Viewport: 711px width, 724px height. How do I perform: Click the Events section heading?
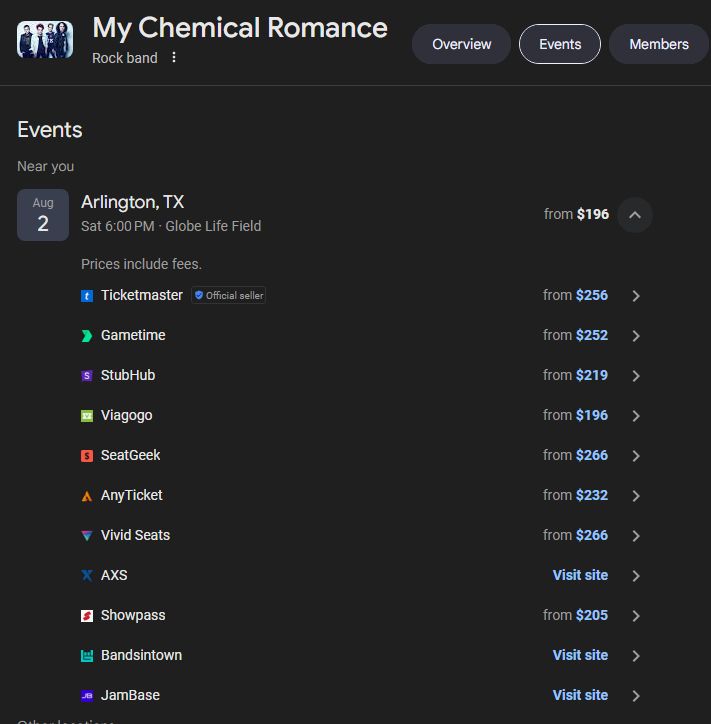pyautogui.click(x=50, y=130)
